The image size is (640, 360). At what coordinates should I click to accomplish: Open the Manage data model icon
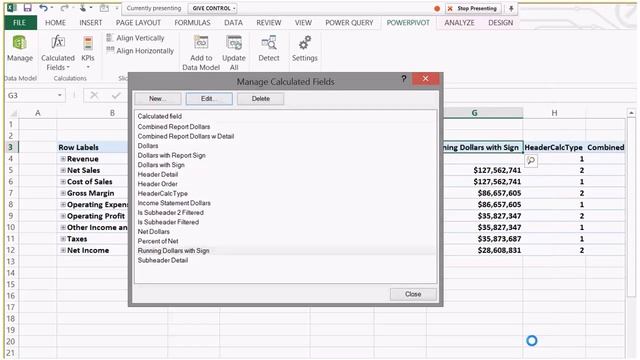(x=20, y=43)
